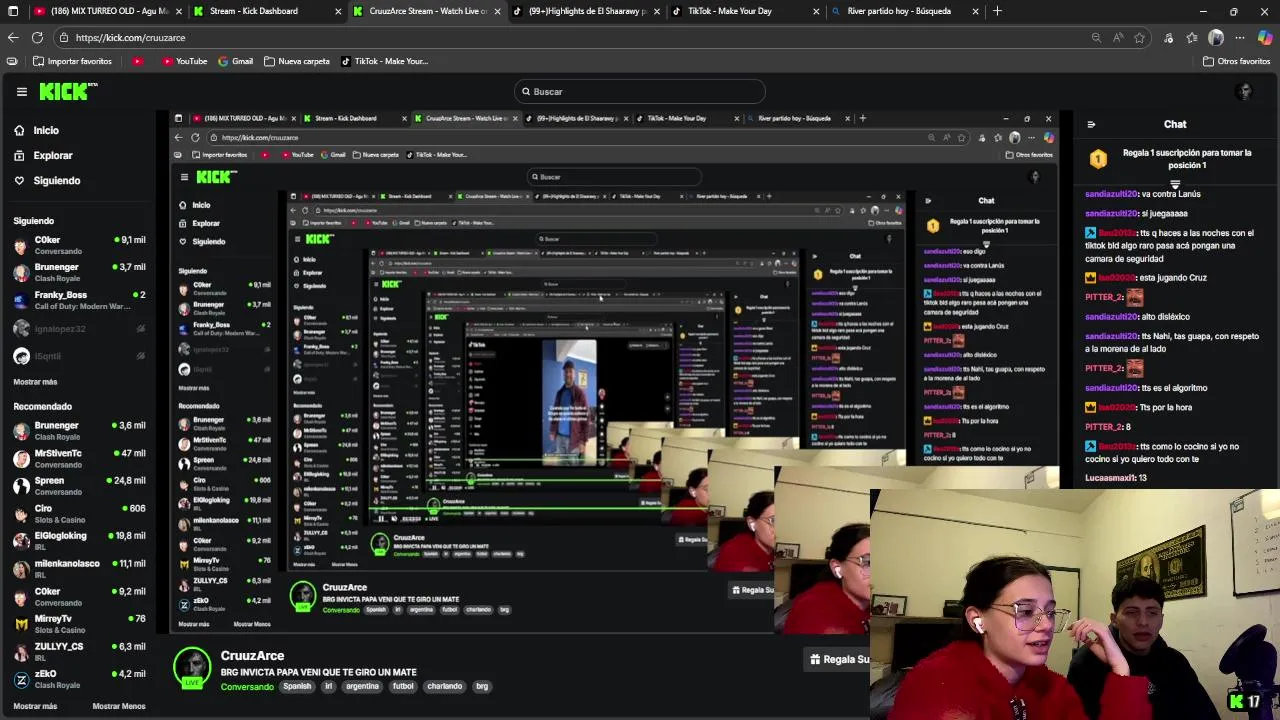This screenshot has height=720, width=1280.
Task: Expand recommended list with bottom Mostrar más
Action: pyautogui.click(x=35, y=706)
